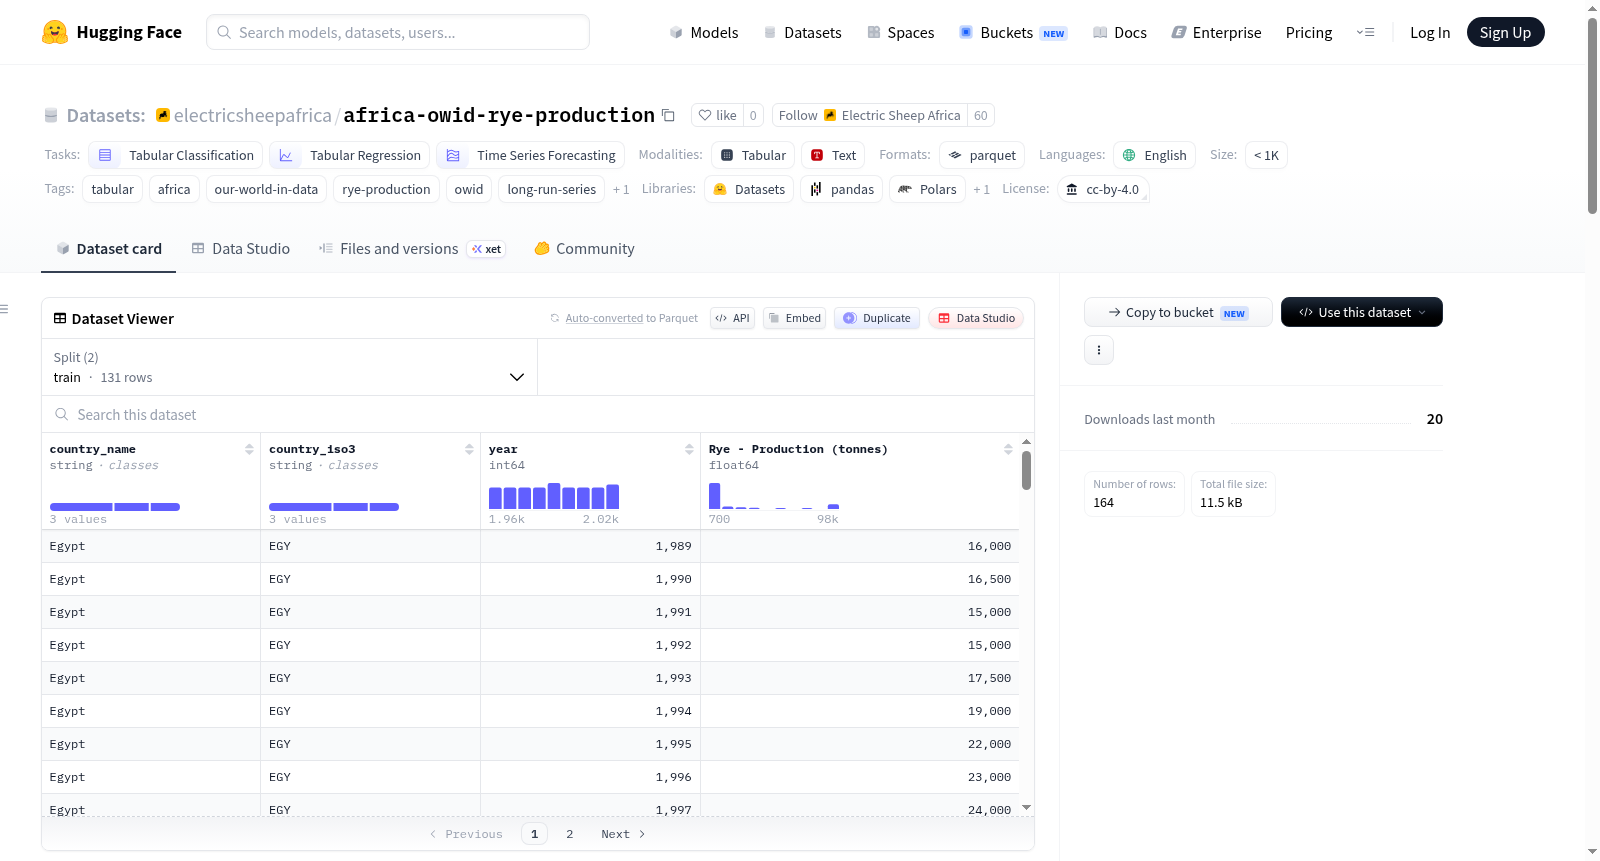
Task: Show more tags with +1 after long-run-series
Action: pos(621,190)
